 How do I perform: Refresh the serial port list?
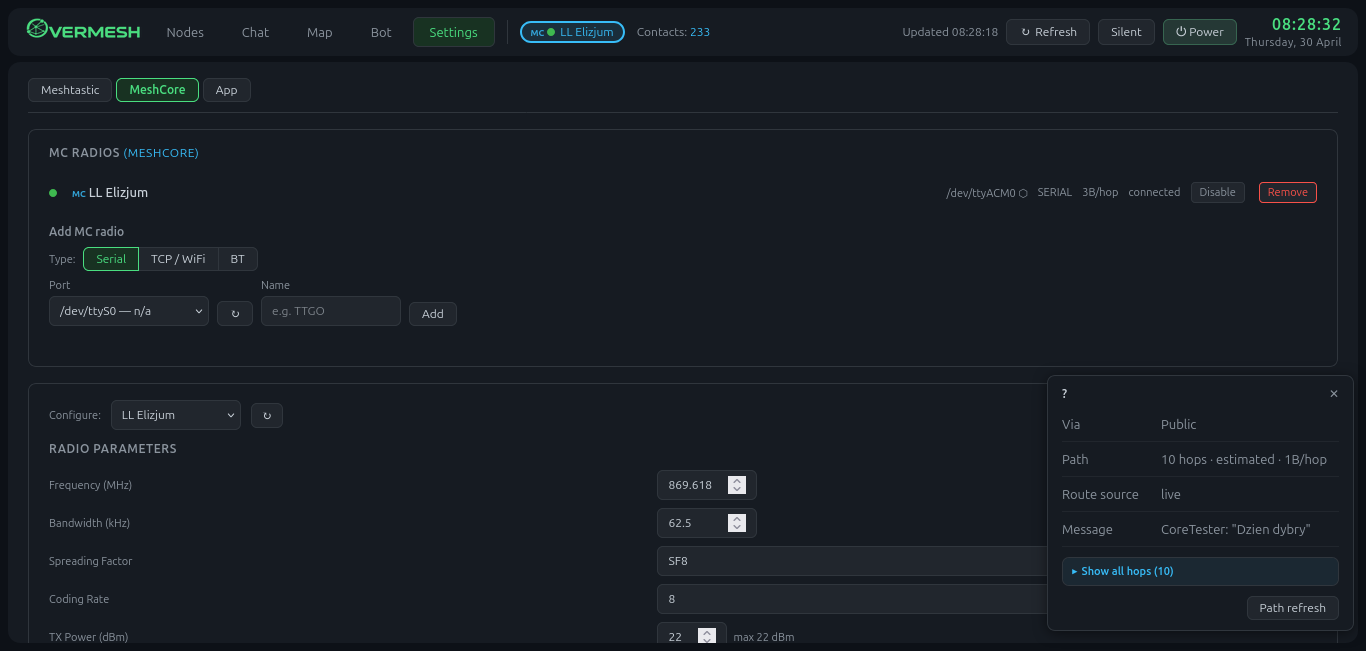coord(235,313)
